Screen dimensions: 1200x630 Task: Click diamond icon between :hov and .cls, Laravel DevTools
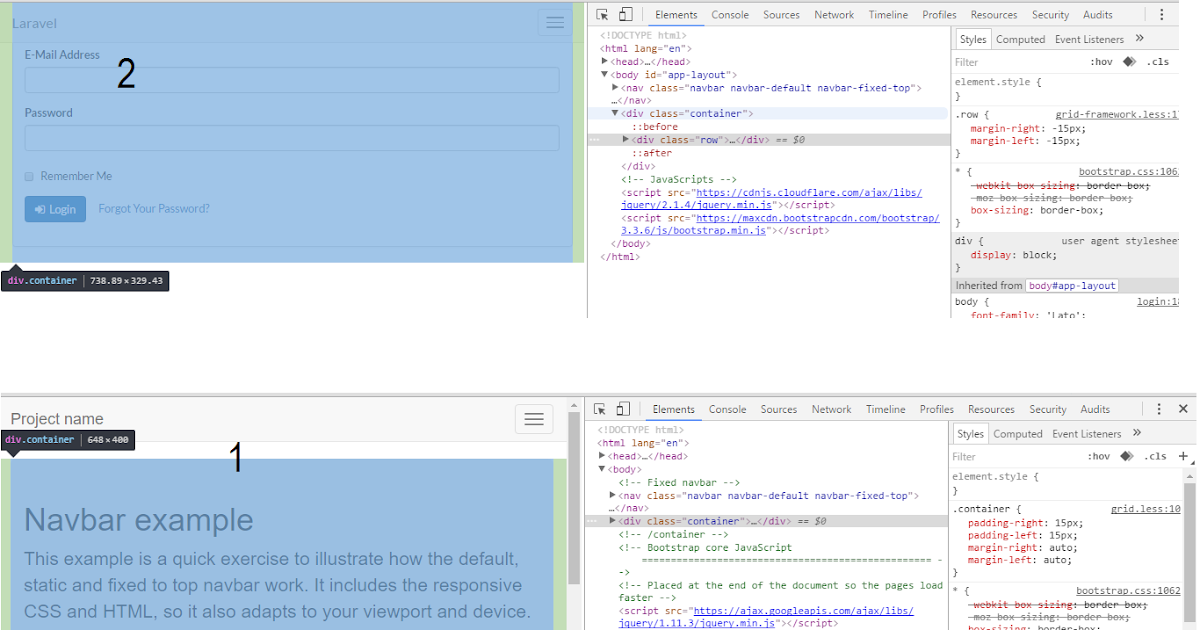tap(1129, 62)
